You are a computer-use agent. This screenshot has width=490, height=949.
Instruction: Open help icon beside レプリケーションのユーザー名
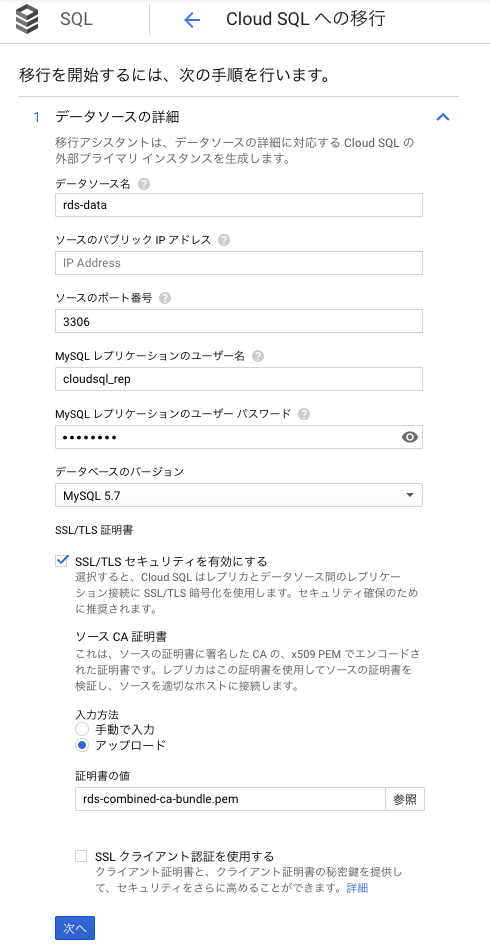tap(258, 356)
